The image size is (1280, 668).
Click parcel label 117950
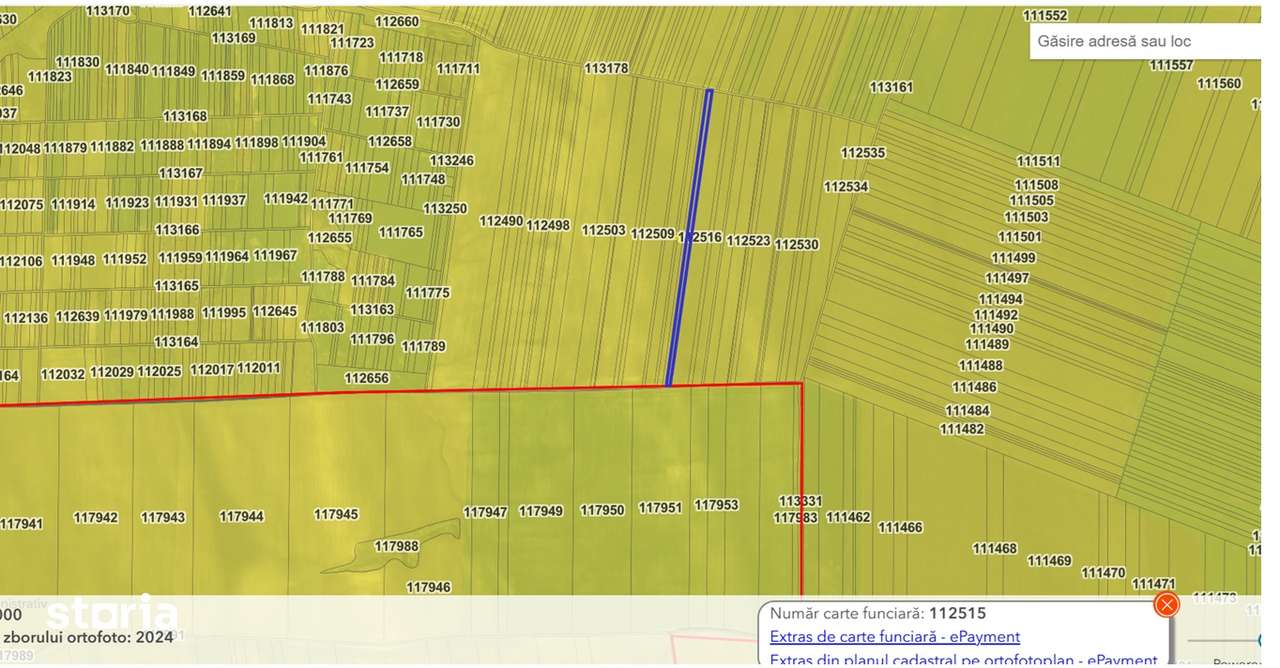coord(602,510)
